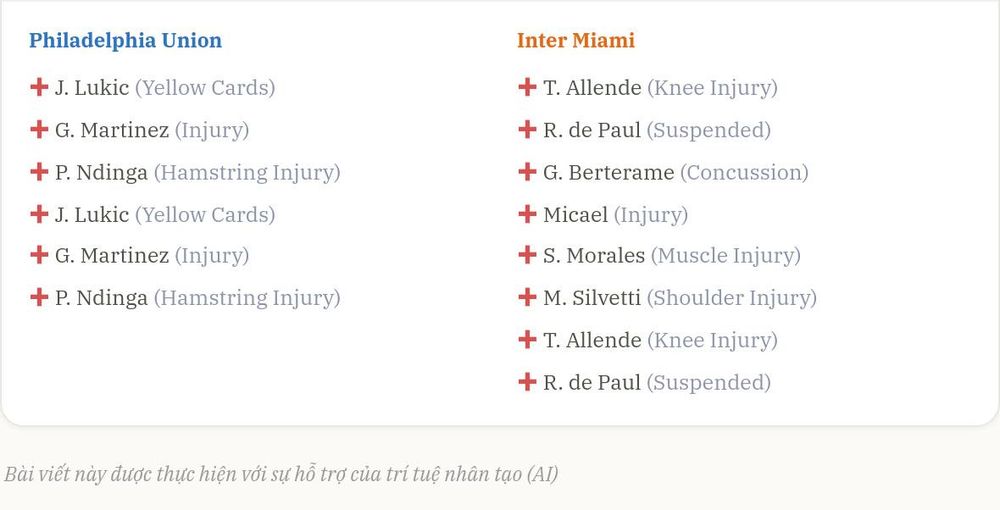Screen dimensions: 1000x510
Task: Open the Philadelphia Union team heading
Action: 126,40
